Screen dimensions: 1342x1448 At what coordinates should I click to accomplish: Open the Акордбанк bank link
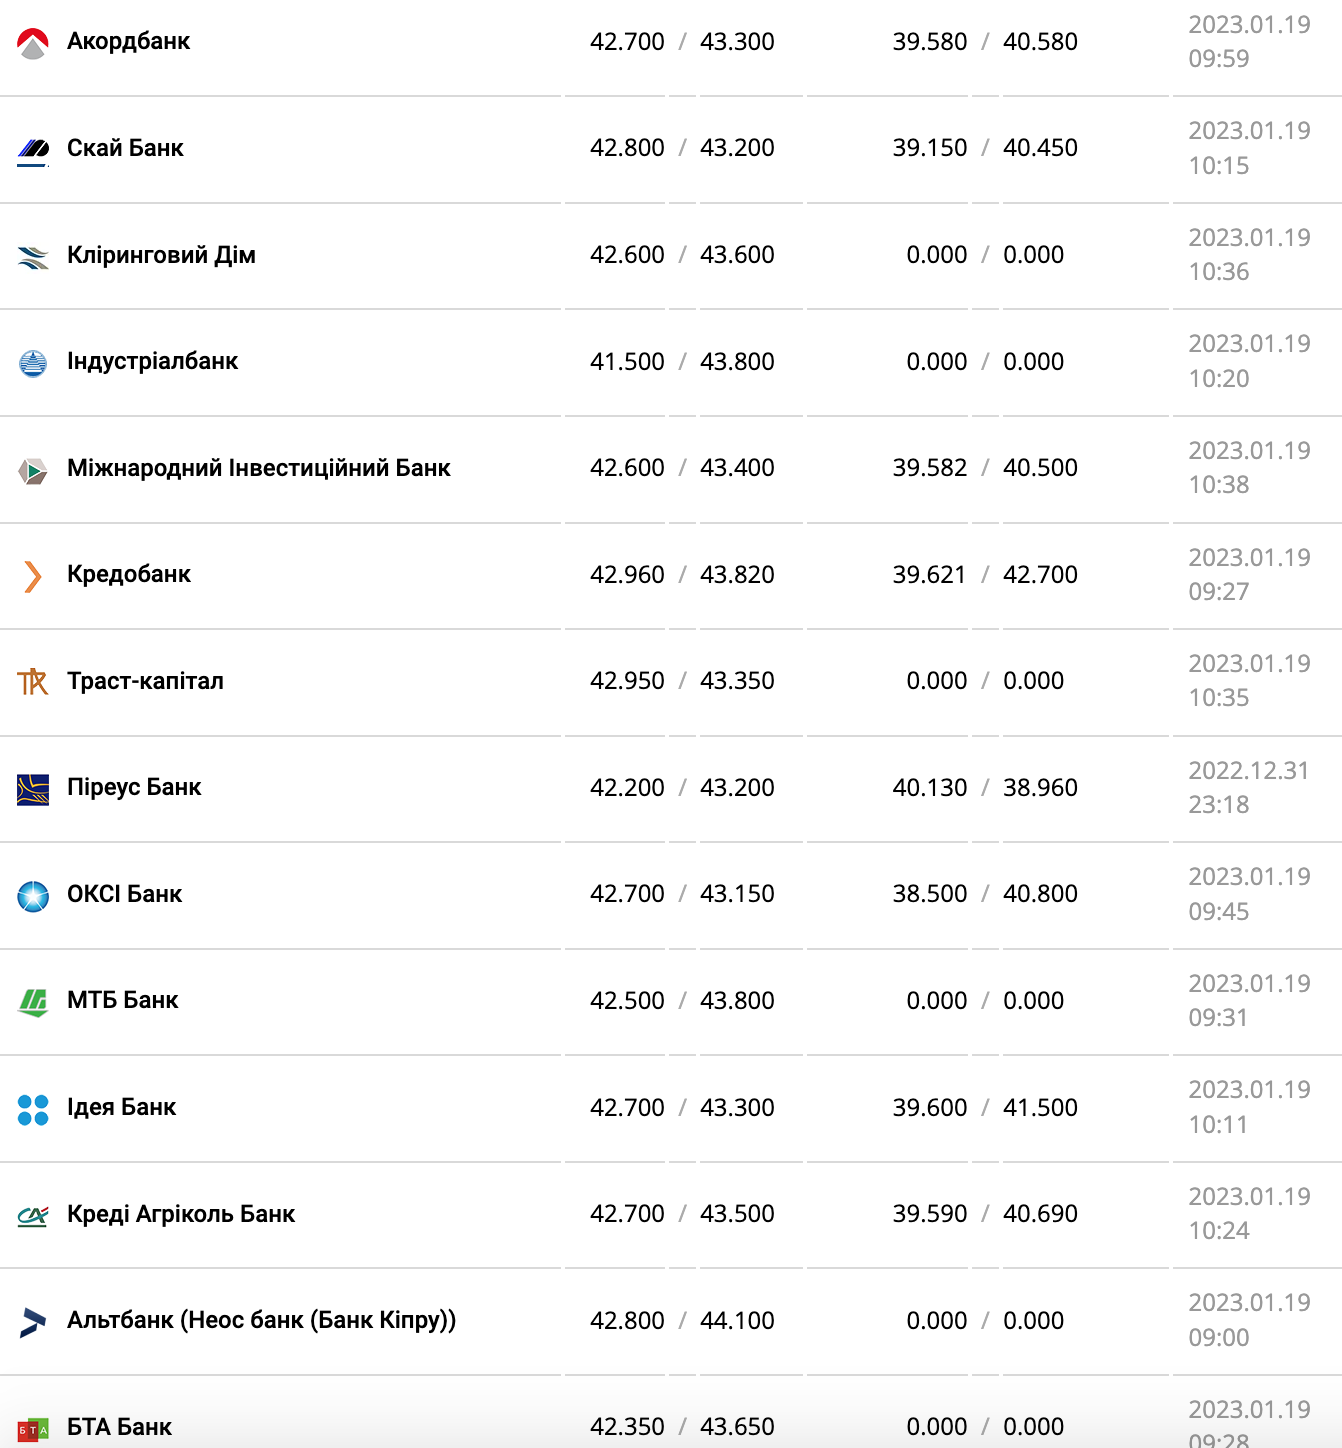point(128,41)
